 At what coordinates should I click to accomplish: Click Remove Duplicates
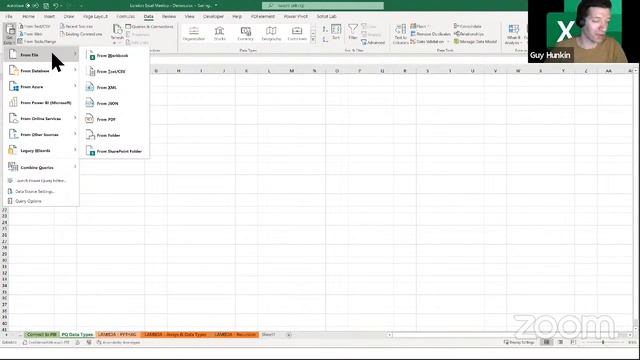click(430, 34)
